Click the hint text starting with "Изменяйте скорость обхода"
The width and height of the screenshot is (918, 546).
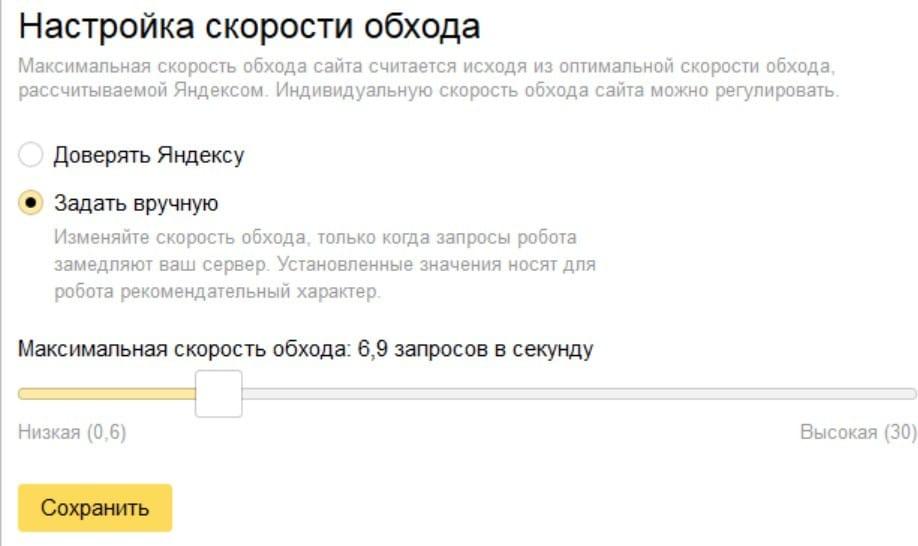(315, 239)
